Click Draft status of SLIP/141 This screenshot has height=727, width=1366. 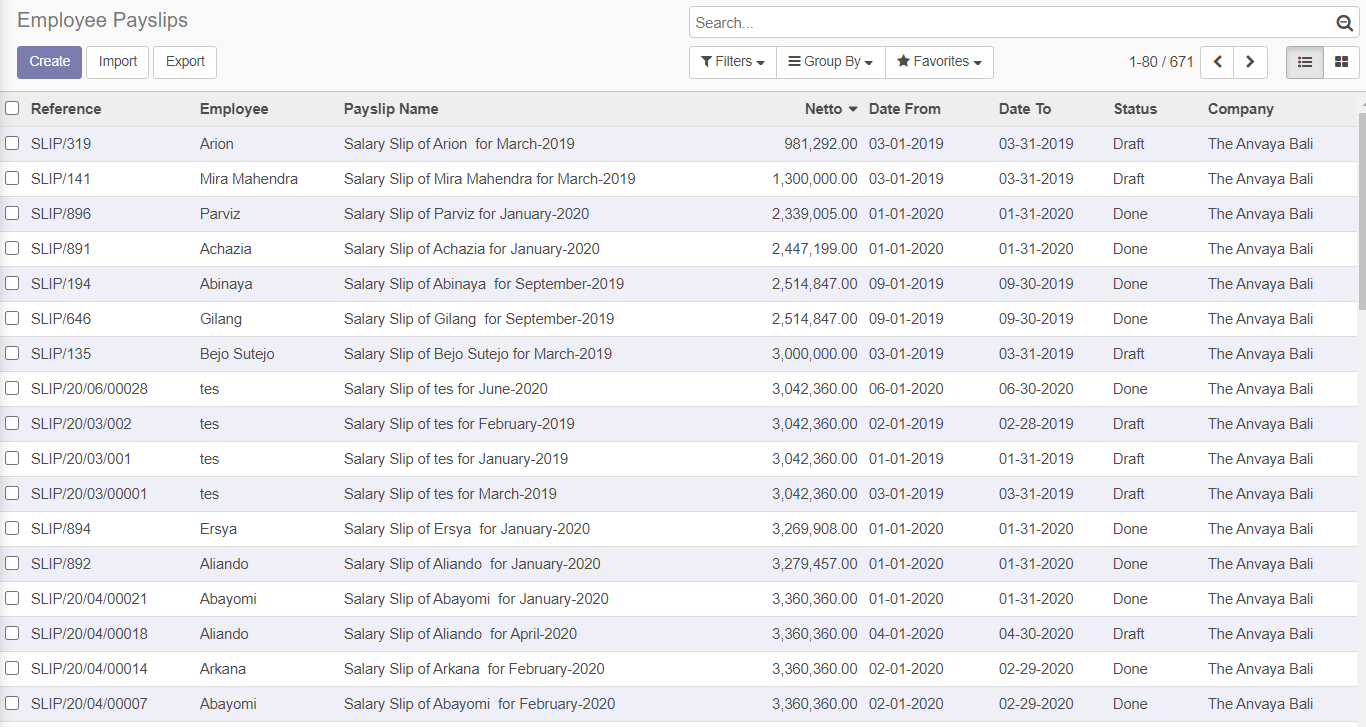1129,179
